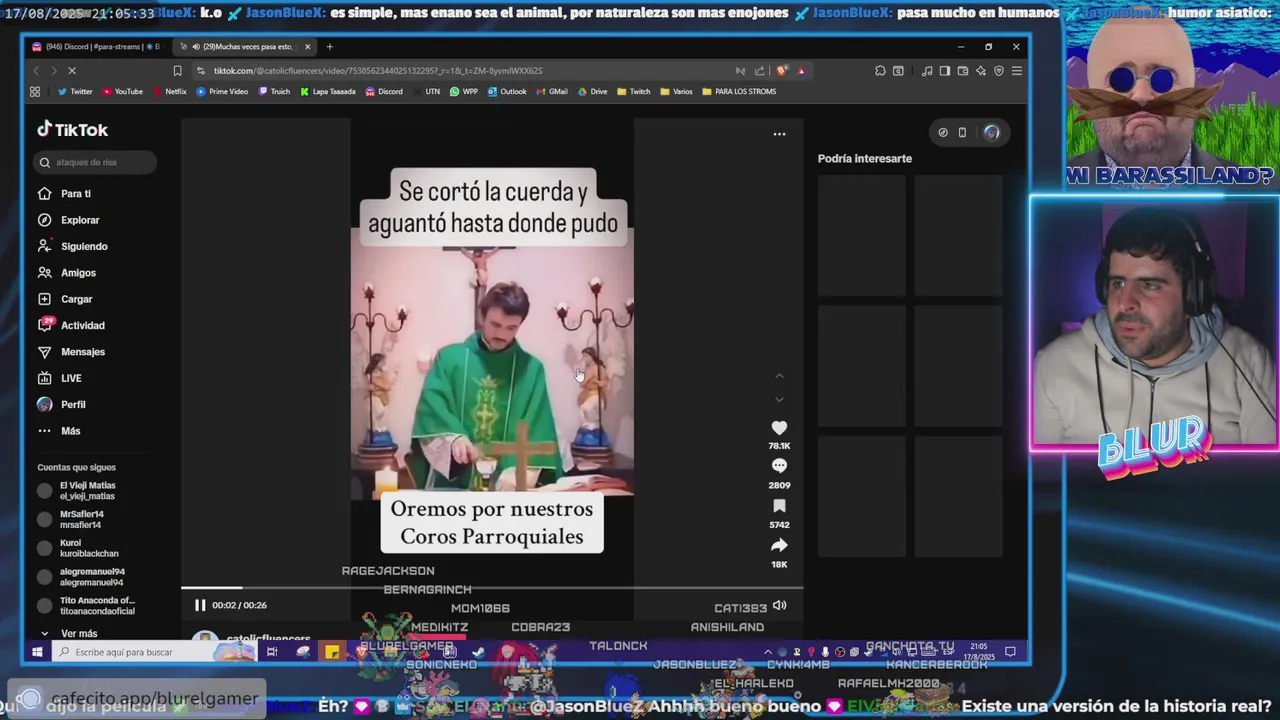Open the Lapa Taaaada bookmark
1280x720 pixels.
pos(328,92)
